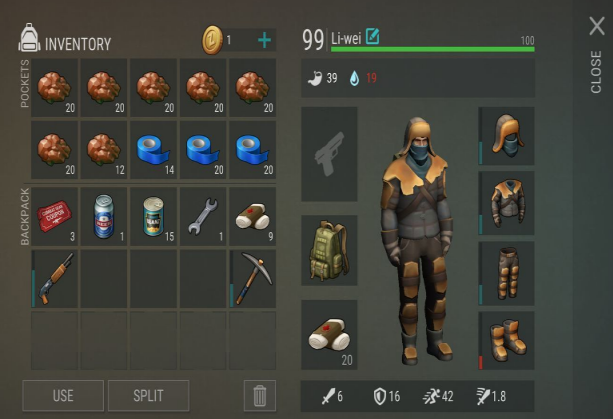Select the equipped boots slot
The image size is (613, 419).
point(506,340)
